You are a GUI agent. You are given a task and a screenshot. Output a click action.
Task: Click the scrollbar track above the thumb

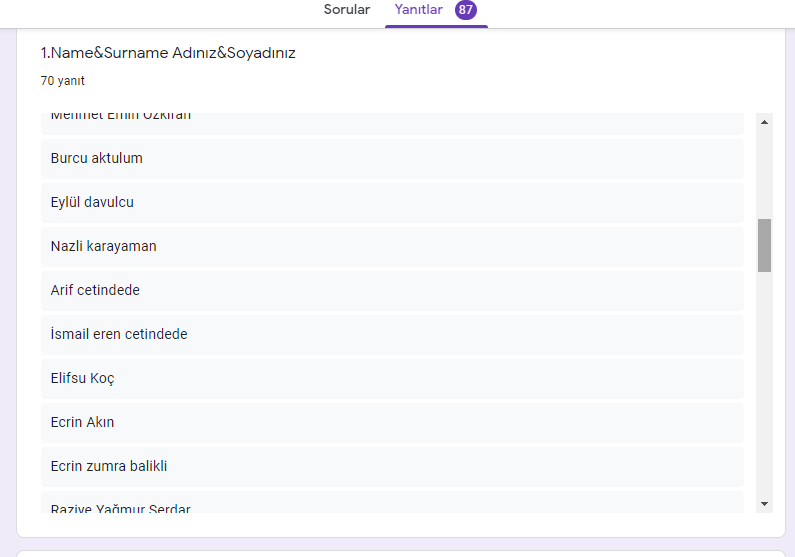(765, 170)
